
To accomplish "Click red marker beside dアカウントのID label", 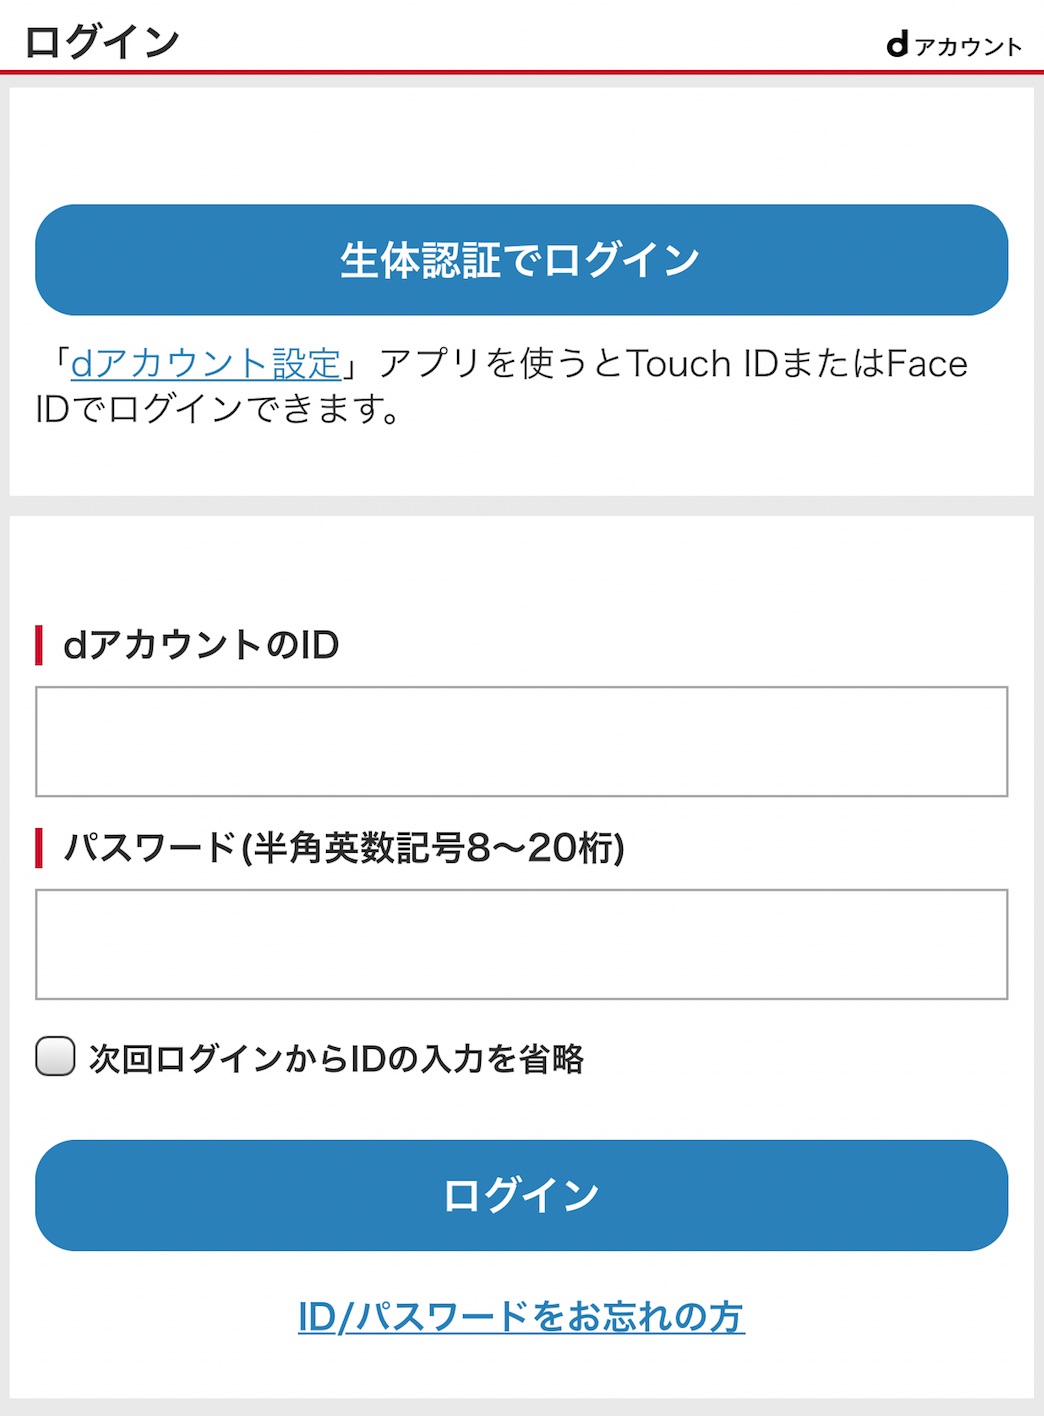I will pyautogui.click(x=39, y=645).
